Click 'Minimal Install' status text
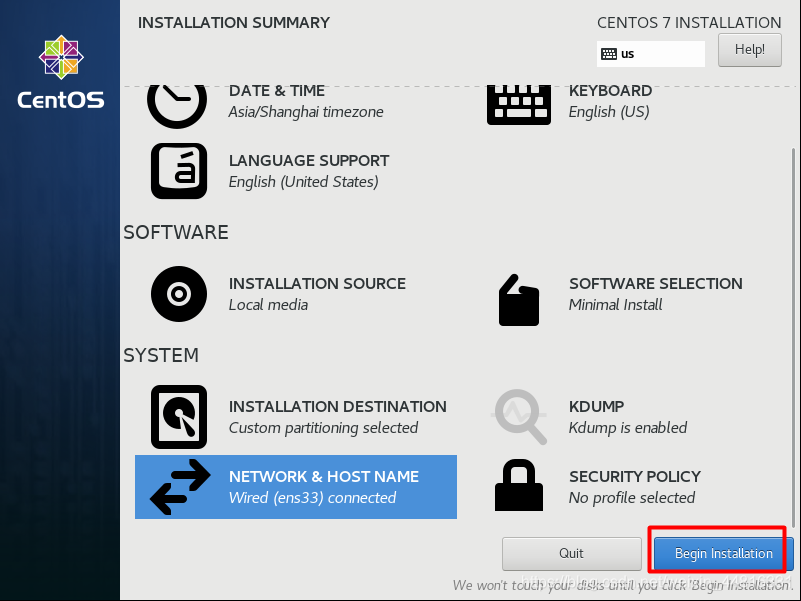 [616, 305]
